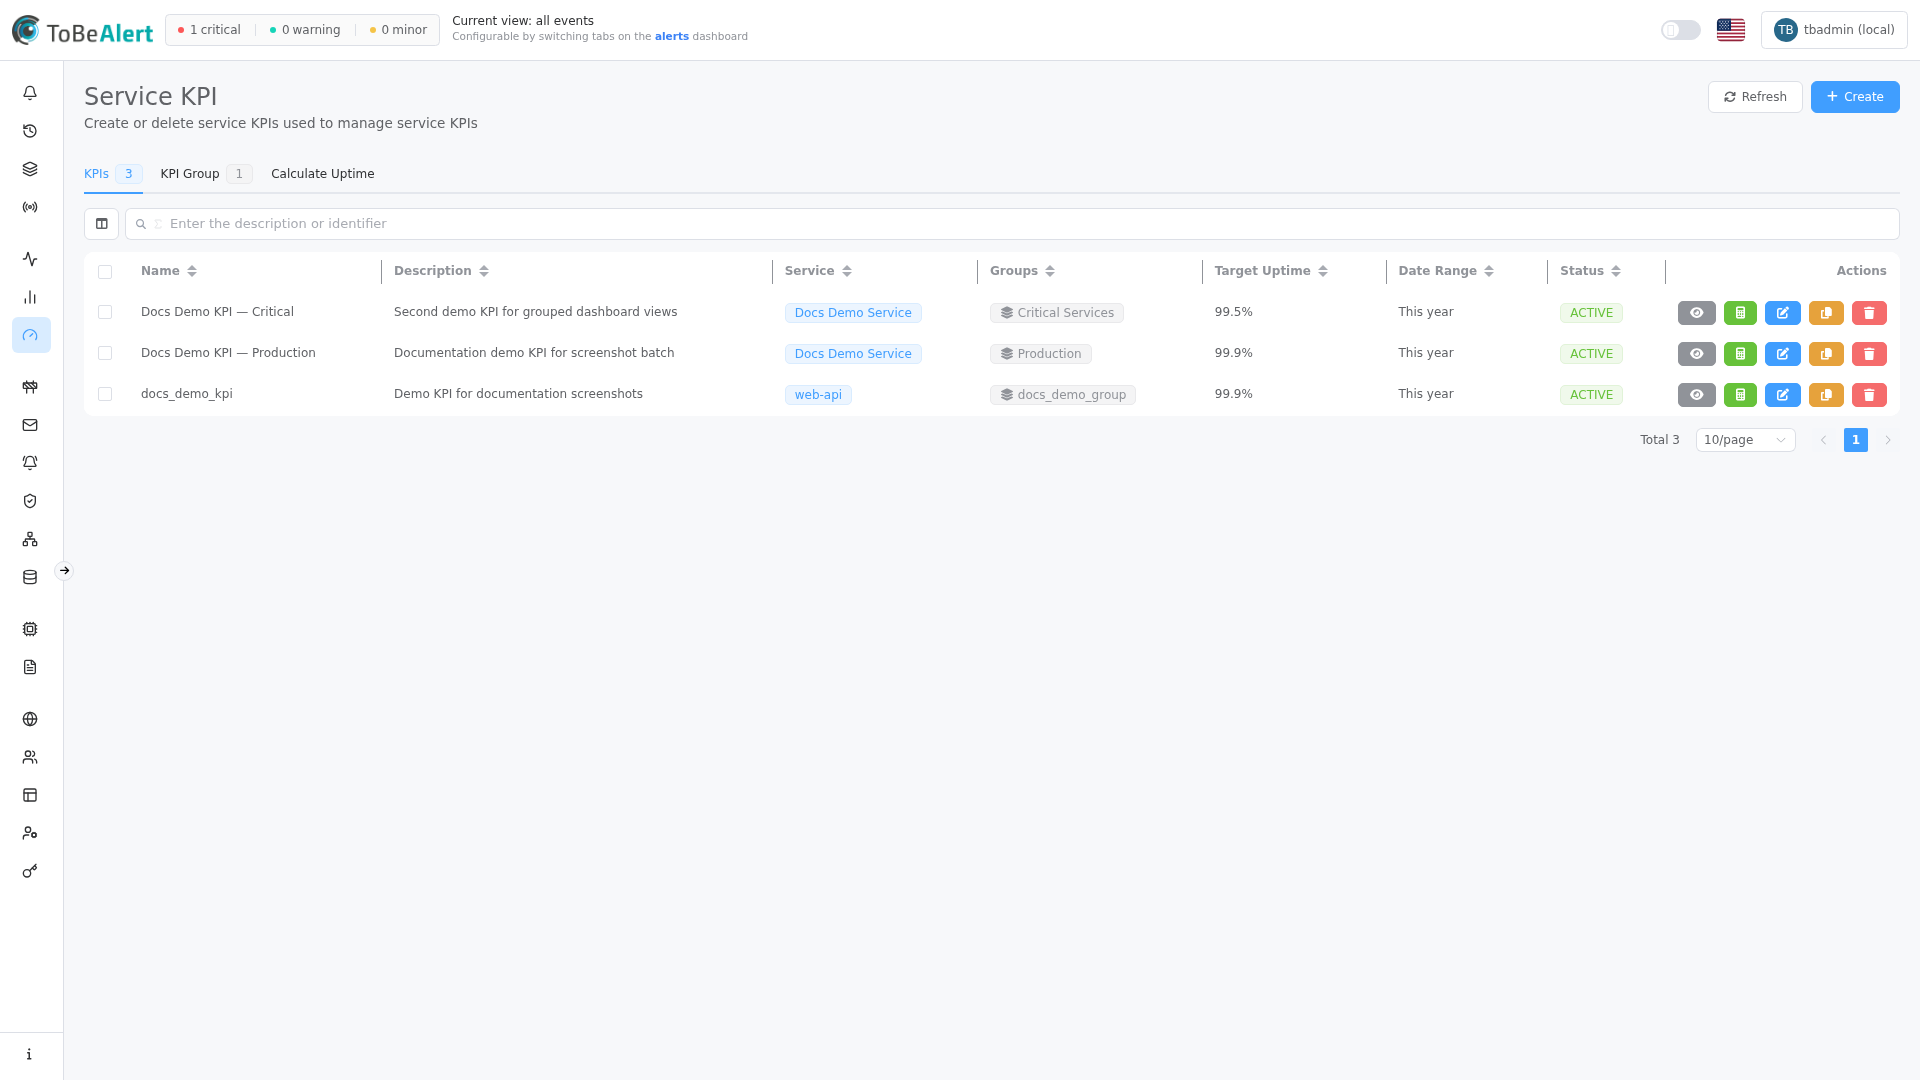Open the document file icon in sidebar

click(30, 667)
